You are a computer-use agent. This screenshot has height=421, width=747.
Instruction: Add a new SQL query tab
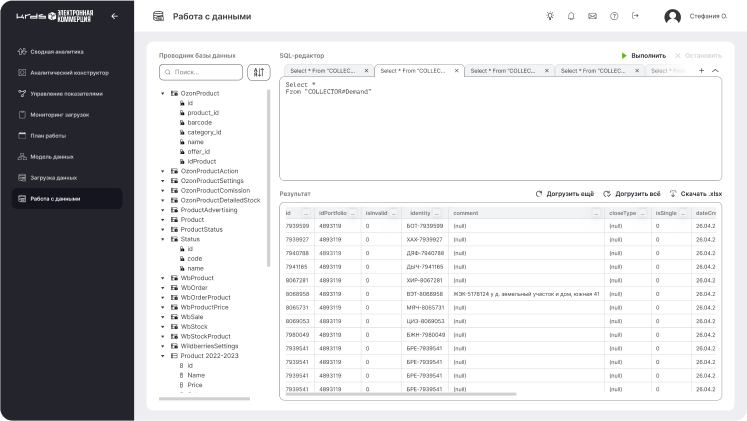[x=701, y=71]
